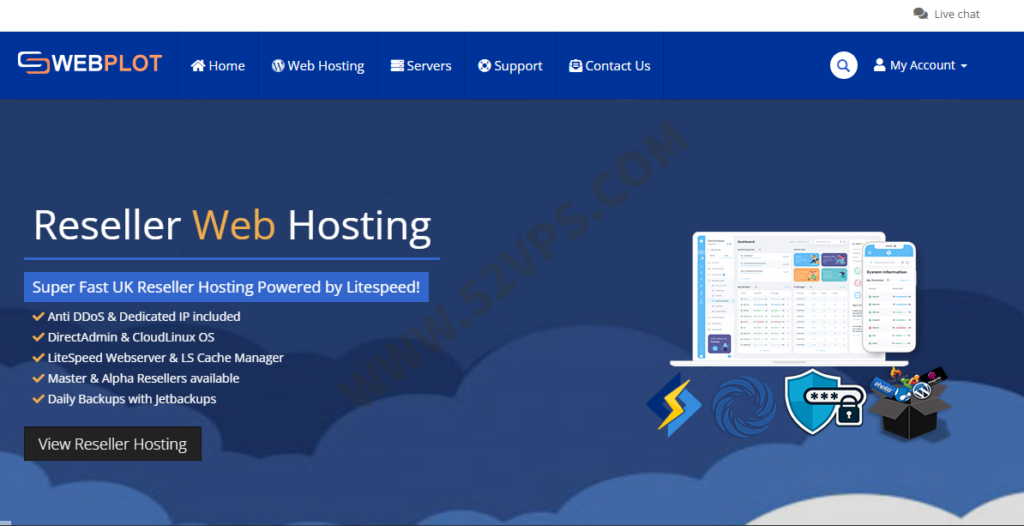Click the phone System Information preview
The image size is (1024, 526).
coord(889,297)
